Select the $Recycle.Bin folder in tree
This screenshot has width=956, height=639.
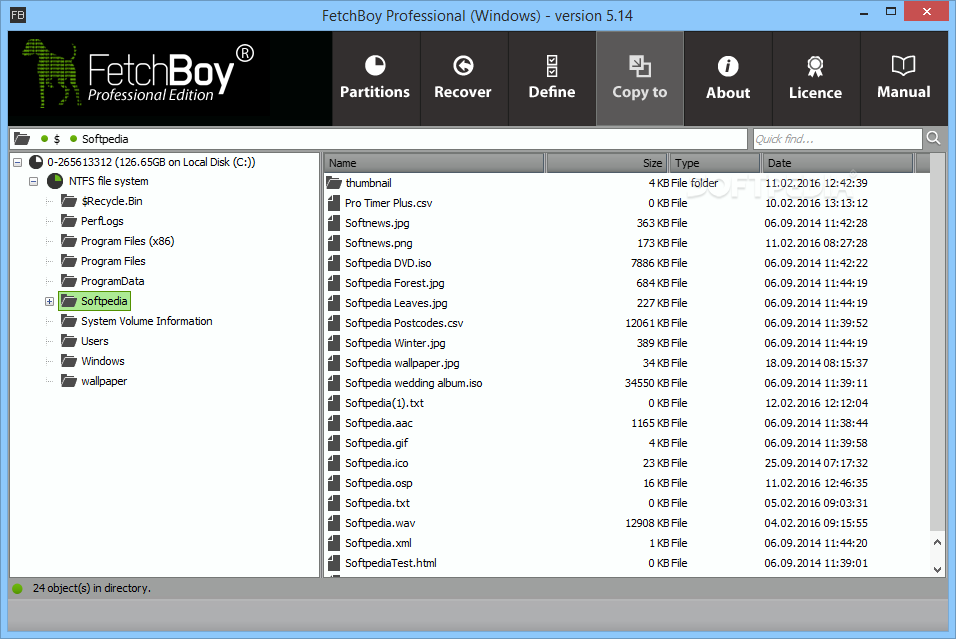click(101, 201)
